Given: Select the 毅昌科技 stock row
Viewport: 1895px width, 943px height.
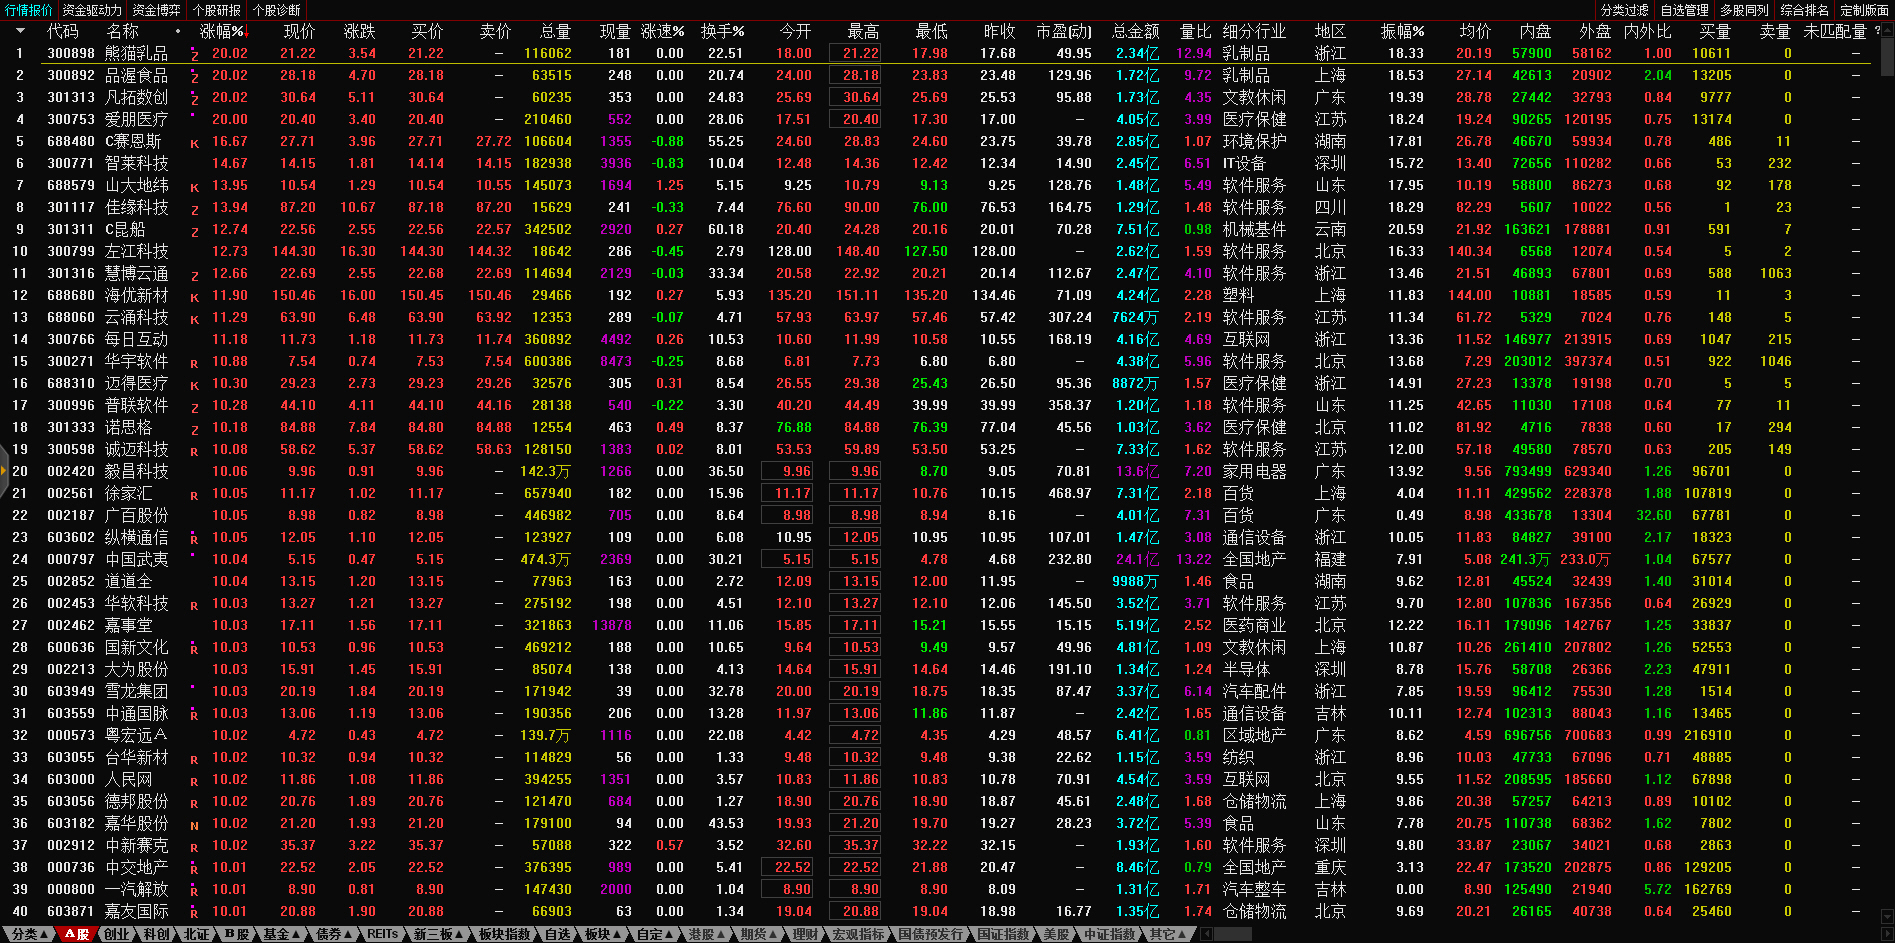Looking at the screenshot, I should click(x=137, y=471).
